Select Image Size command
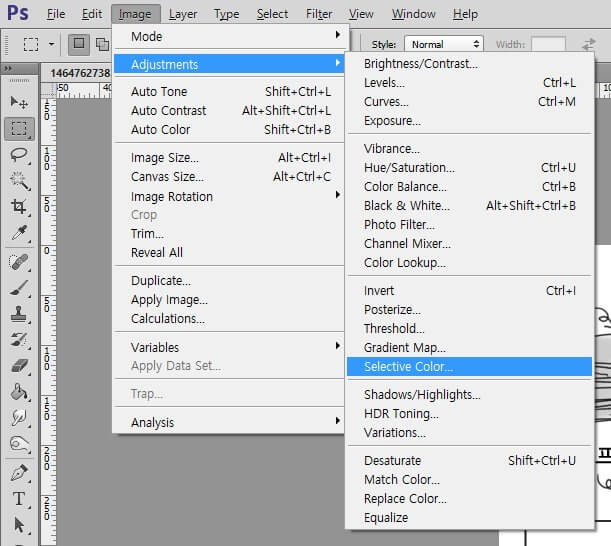Viewport: 611px width, 546px height. pos(230,157)
